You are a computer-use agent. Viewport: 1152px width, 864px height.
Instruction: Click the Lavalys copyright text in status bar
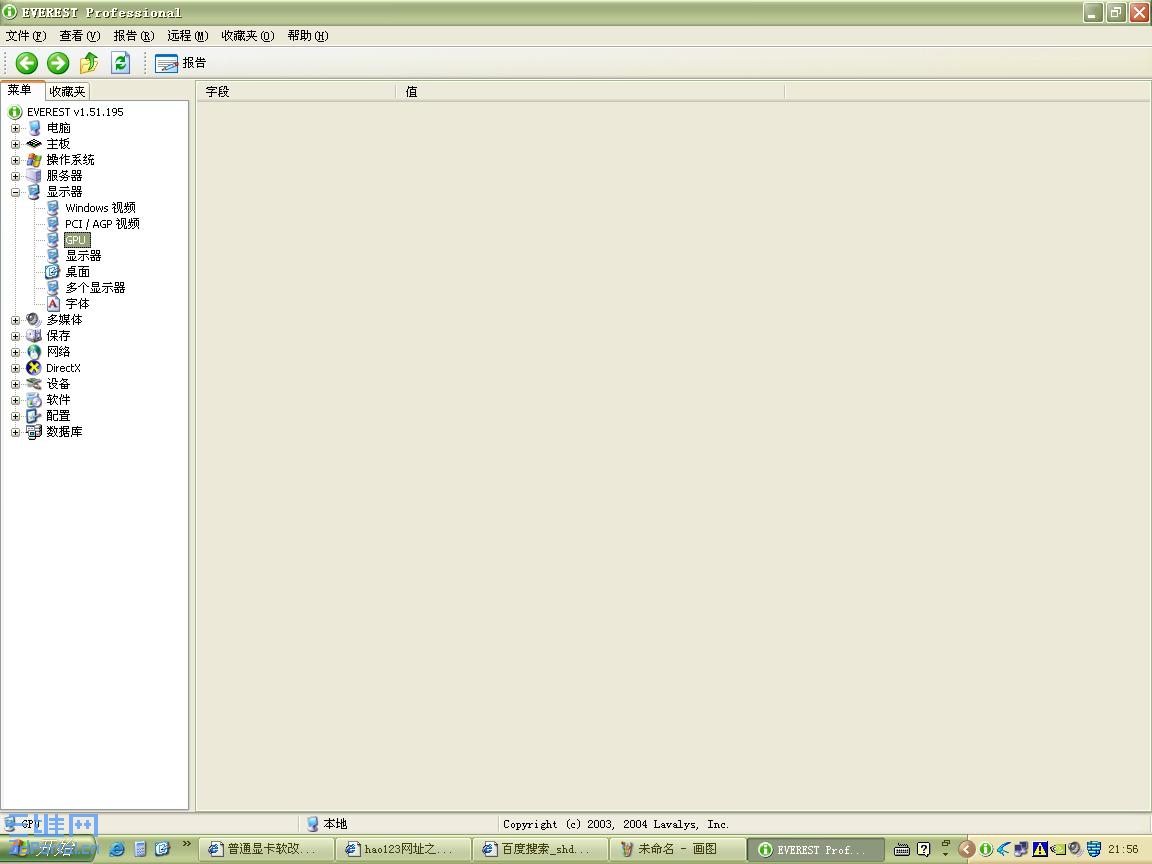click(616, 824)
